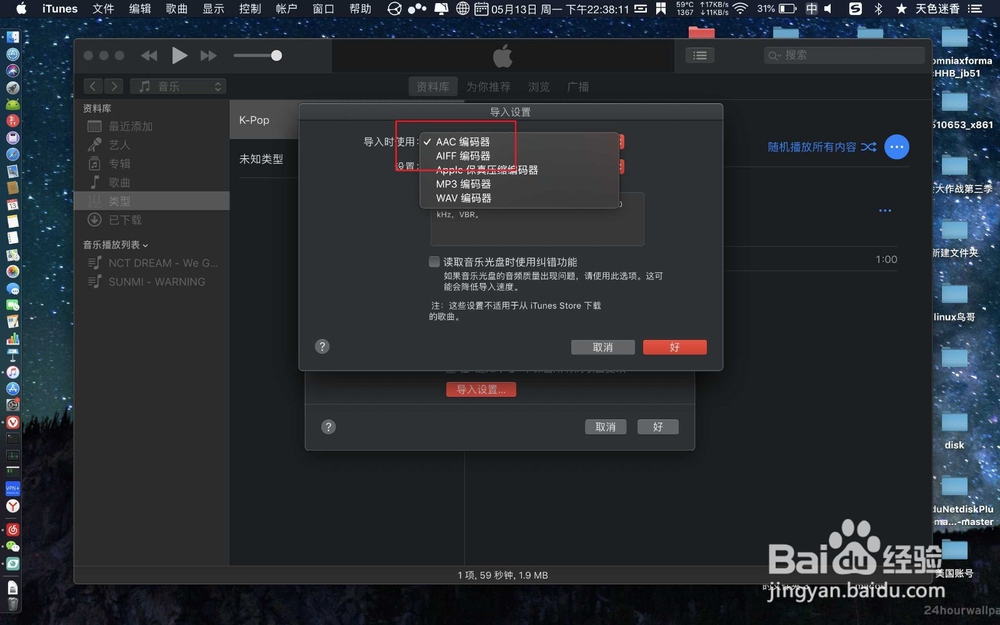
Task: Open the 帮助 menu
Action: pyautogui.click(x=360, y=8)
